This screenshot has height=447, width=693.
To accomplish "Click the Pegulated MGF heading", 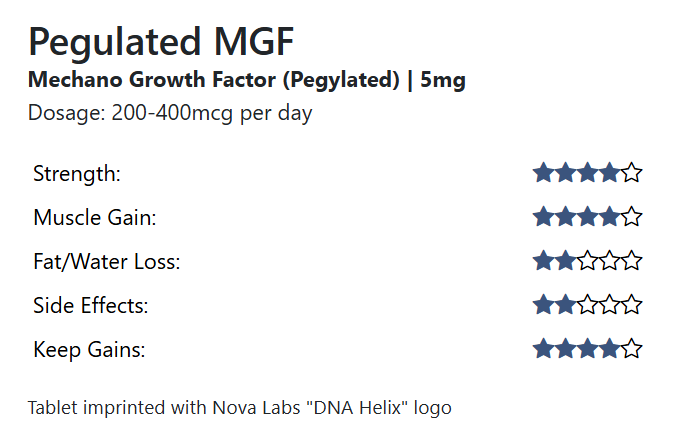I will point(161,42).
